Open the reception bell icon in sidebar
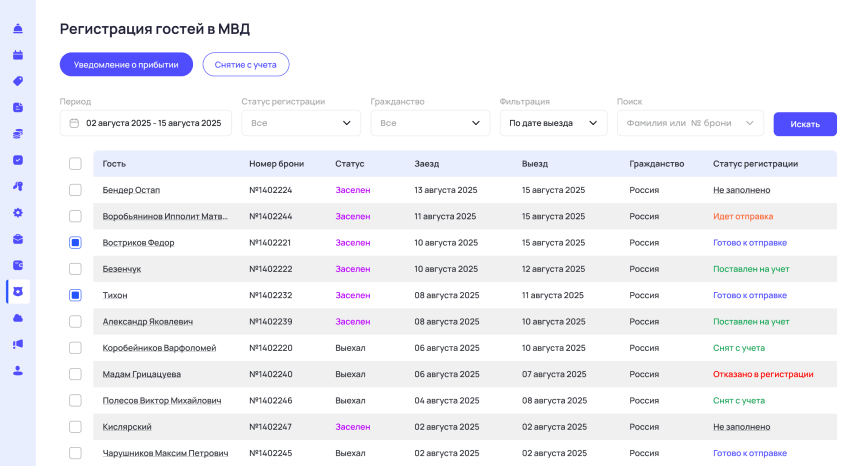The width and height of the screenshot is (860, 466). click(18, 28)
